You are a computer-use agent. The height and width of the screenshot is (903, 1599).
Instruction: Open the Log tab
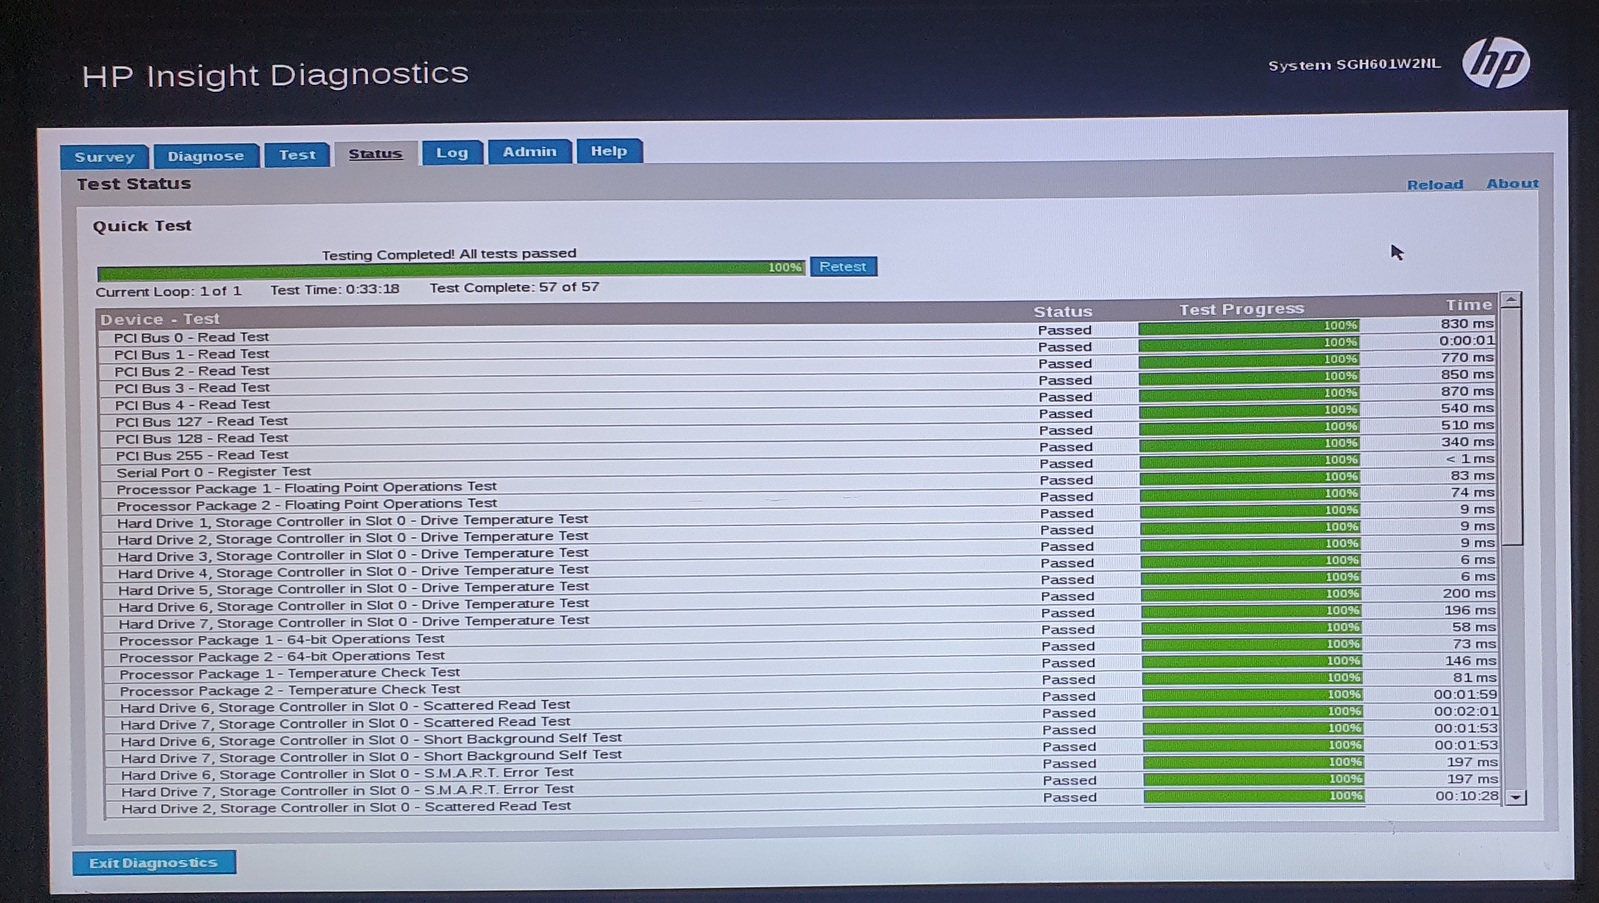coord(452,152)
